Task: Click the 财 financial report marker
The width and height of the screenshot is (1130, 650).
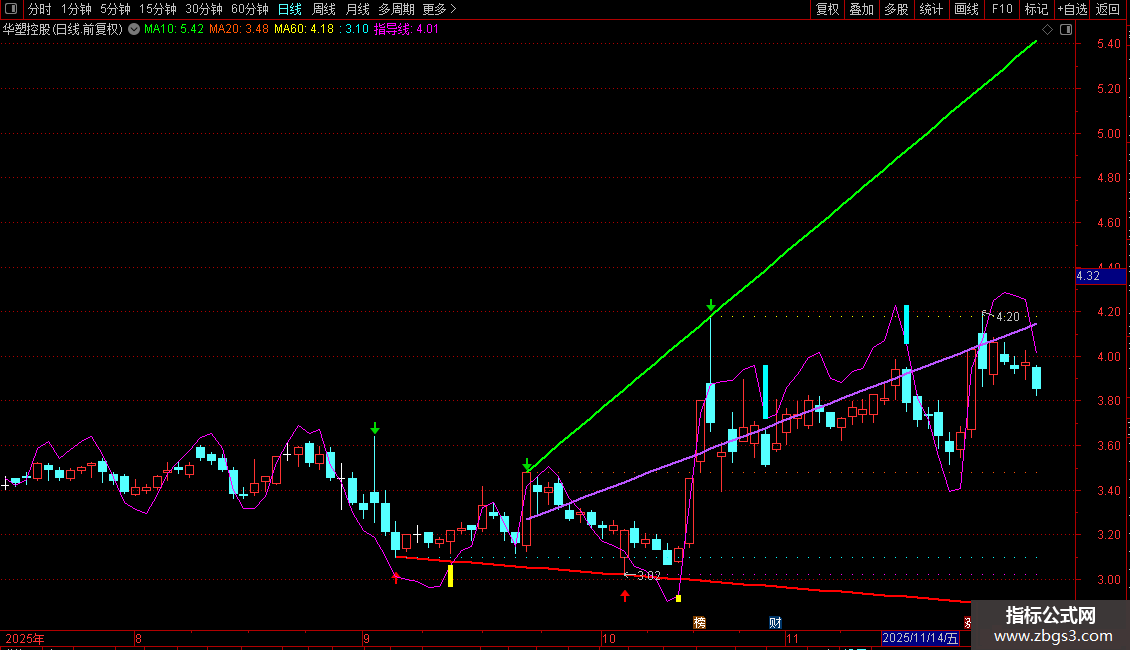Action: click(775, 623)
